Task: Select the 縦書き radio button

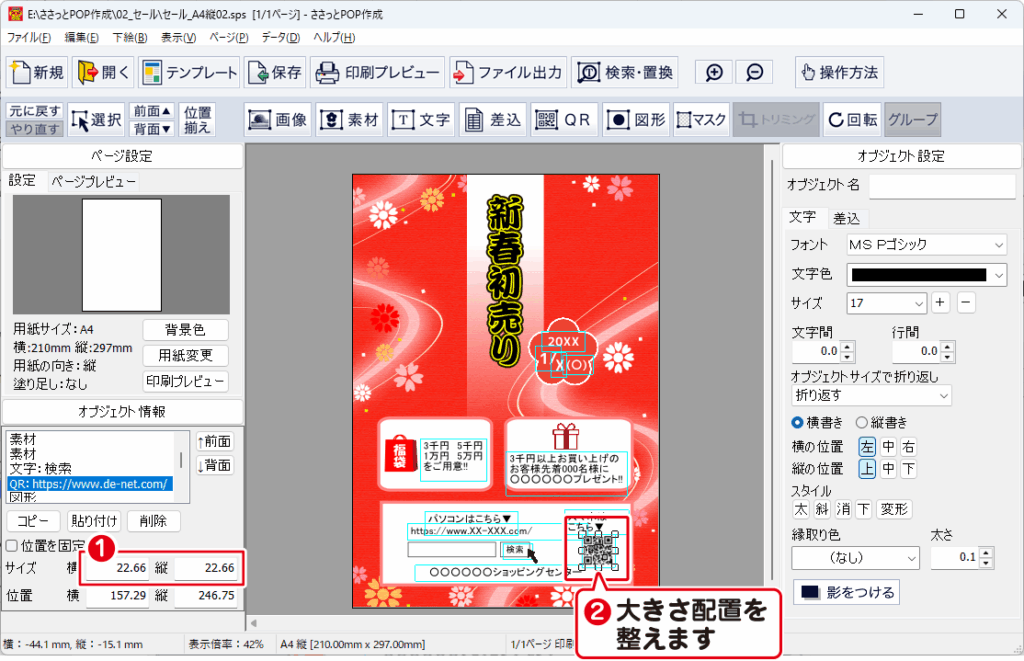Action: coord(862,422)
